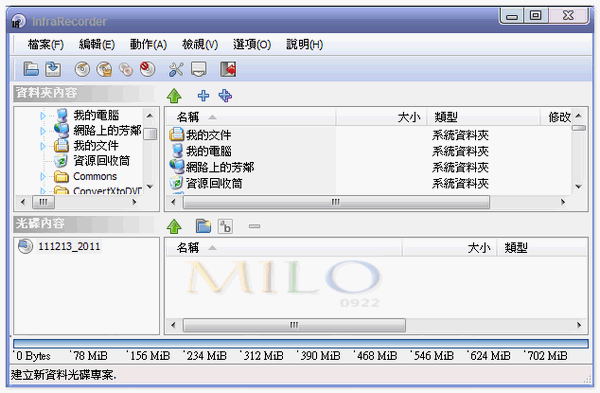Open the 選項(O) menu
Image resolution: width=600 pixels, height=393 pixels.
[252, 44]
